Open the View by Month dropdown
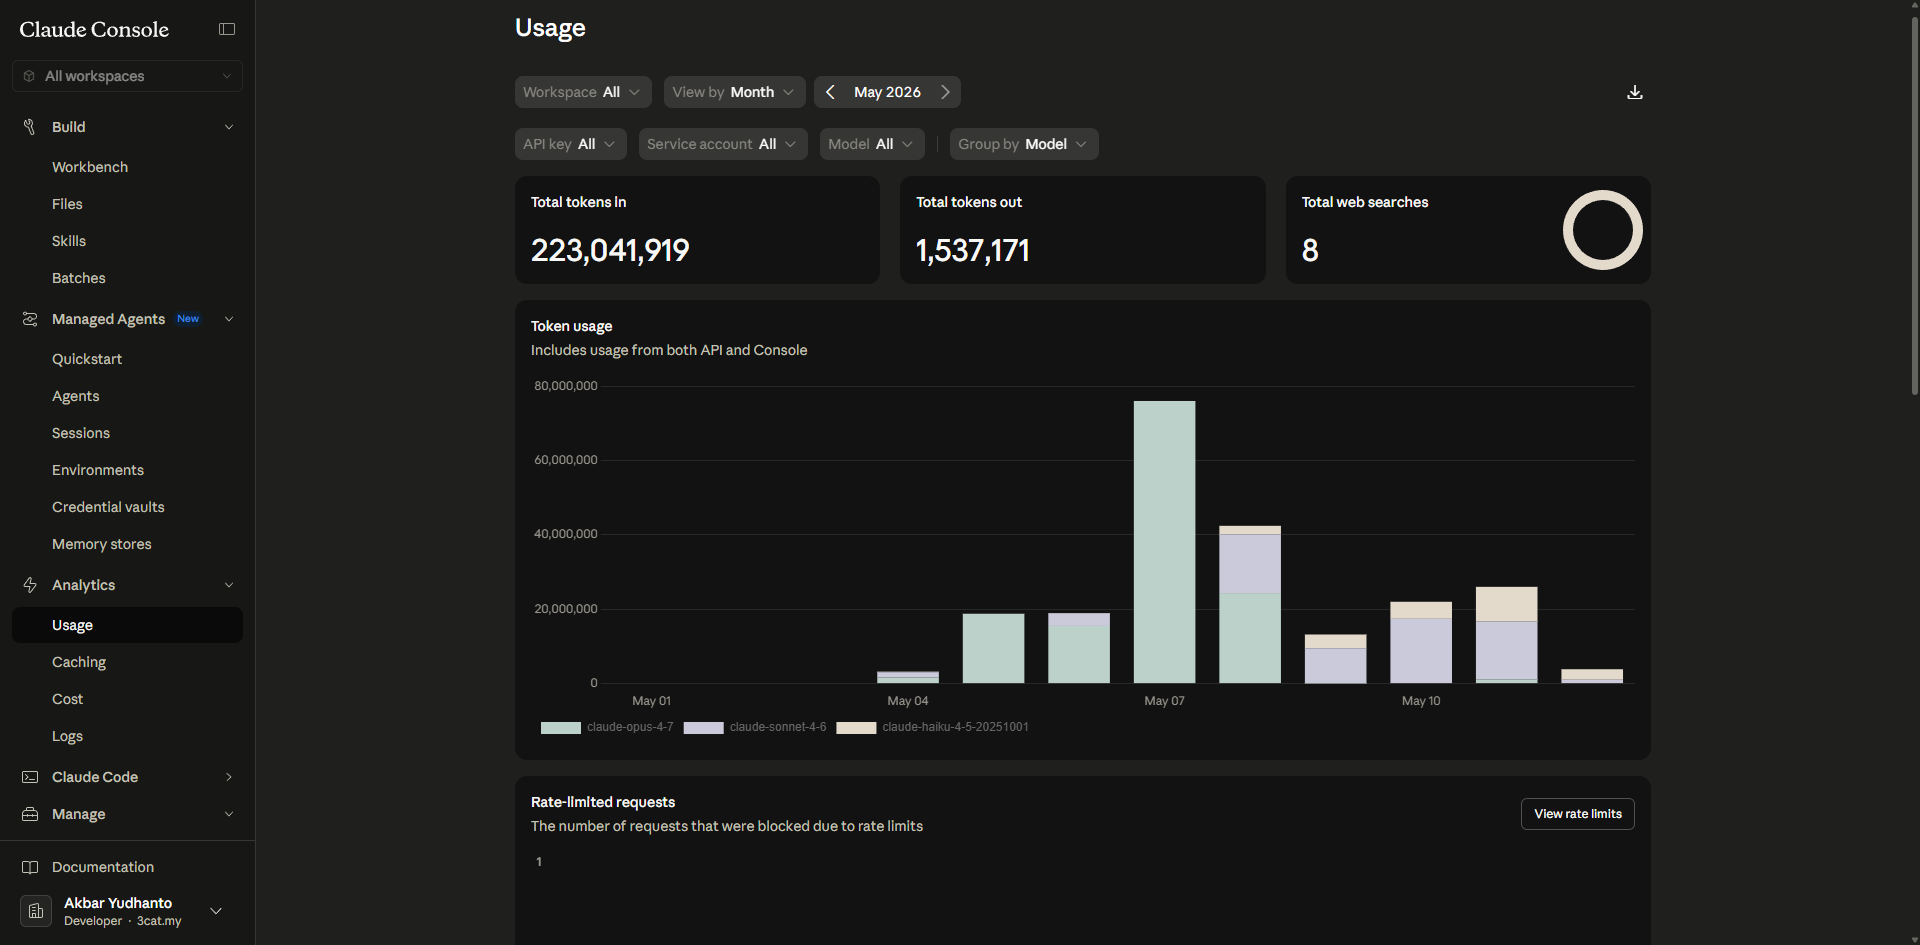 (735, 92)
